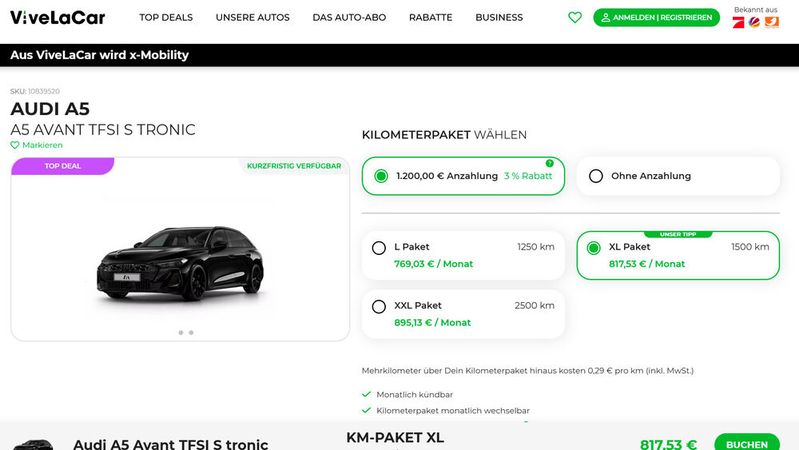Choose the L Paket 1250 km
799x450 pixels.
(x=463, y=255)
